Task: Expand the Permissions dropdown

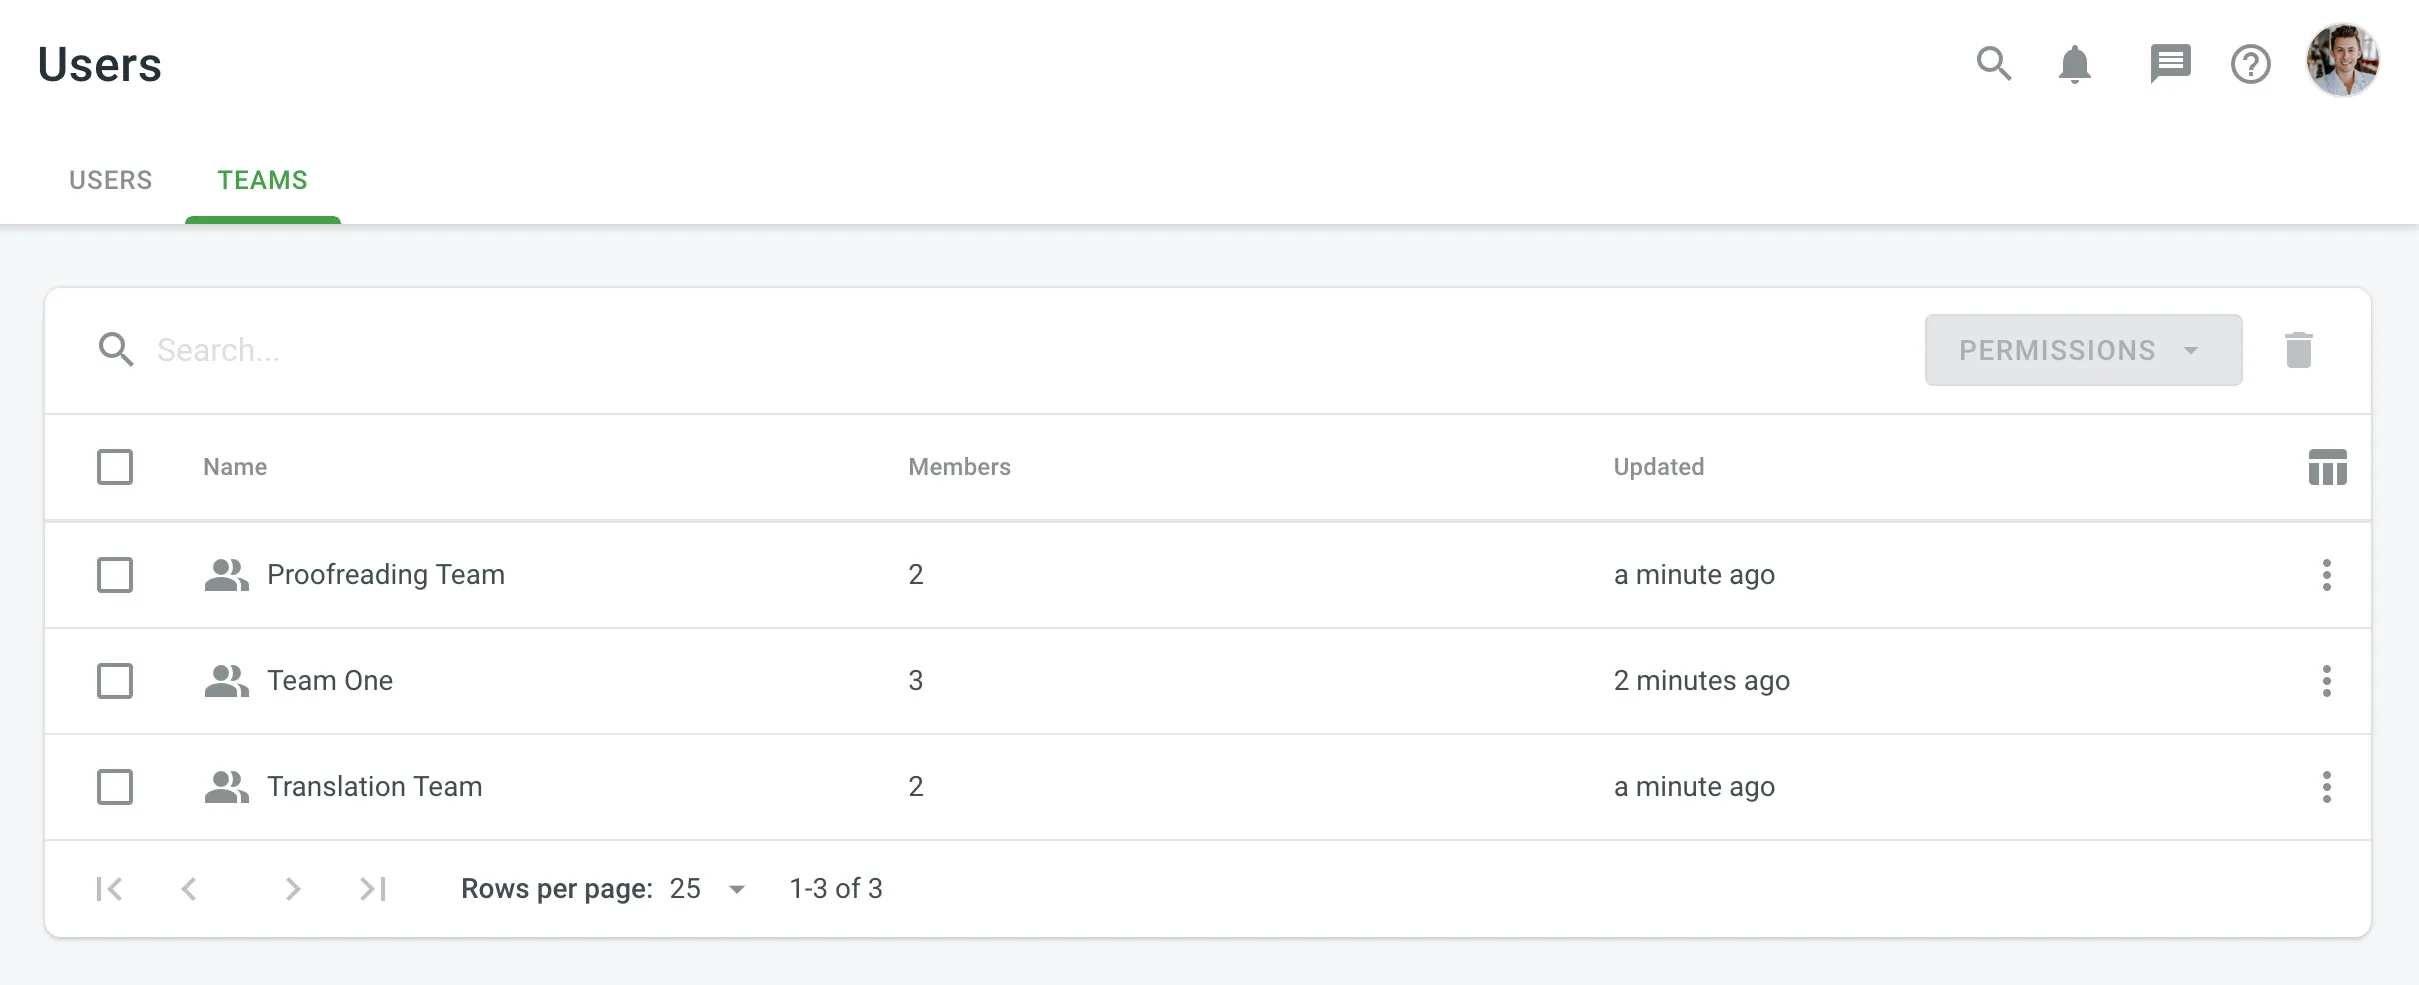Action: click(x=2083, y=350)
